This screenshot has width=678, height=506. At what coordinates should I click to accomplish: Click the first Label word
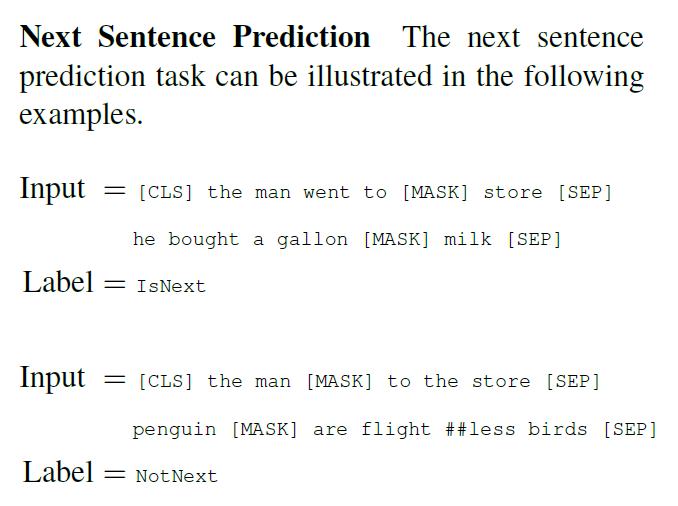[x=58, y=282]
